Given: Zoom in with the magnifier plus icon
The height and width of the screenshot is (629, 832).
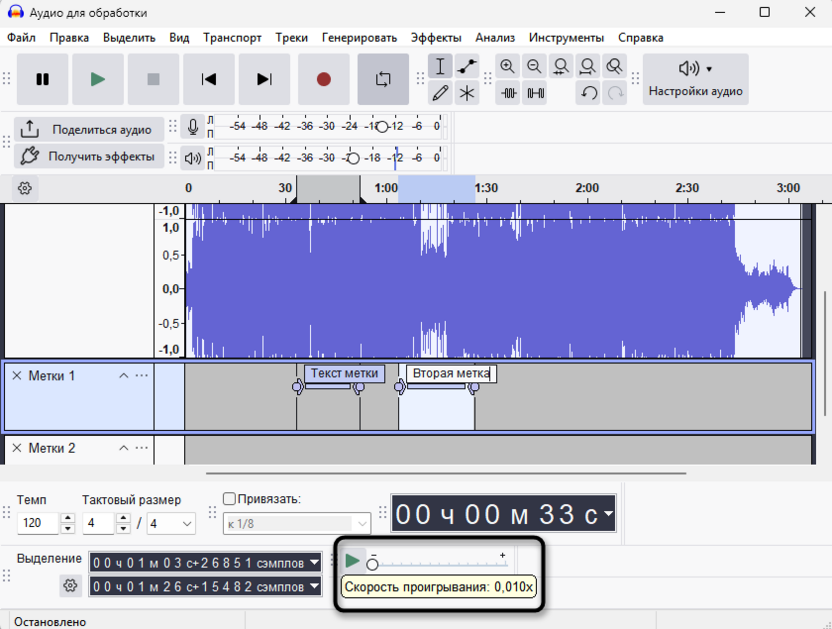Looking at the screenshot, I should [508, 66].
